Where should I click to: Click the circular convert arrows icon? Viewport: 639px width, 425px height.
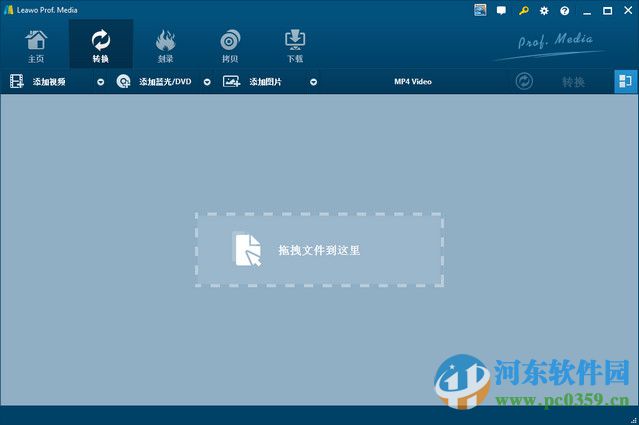[x=524, y=81]
